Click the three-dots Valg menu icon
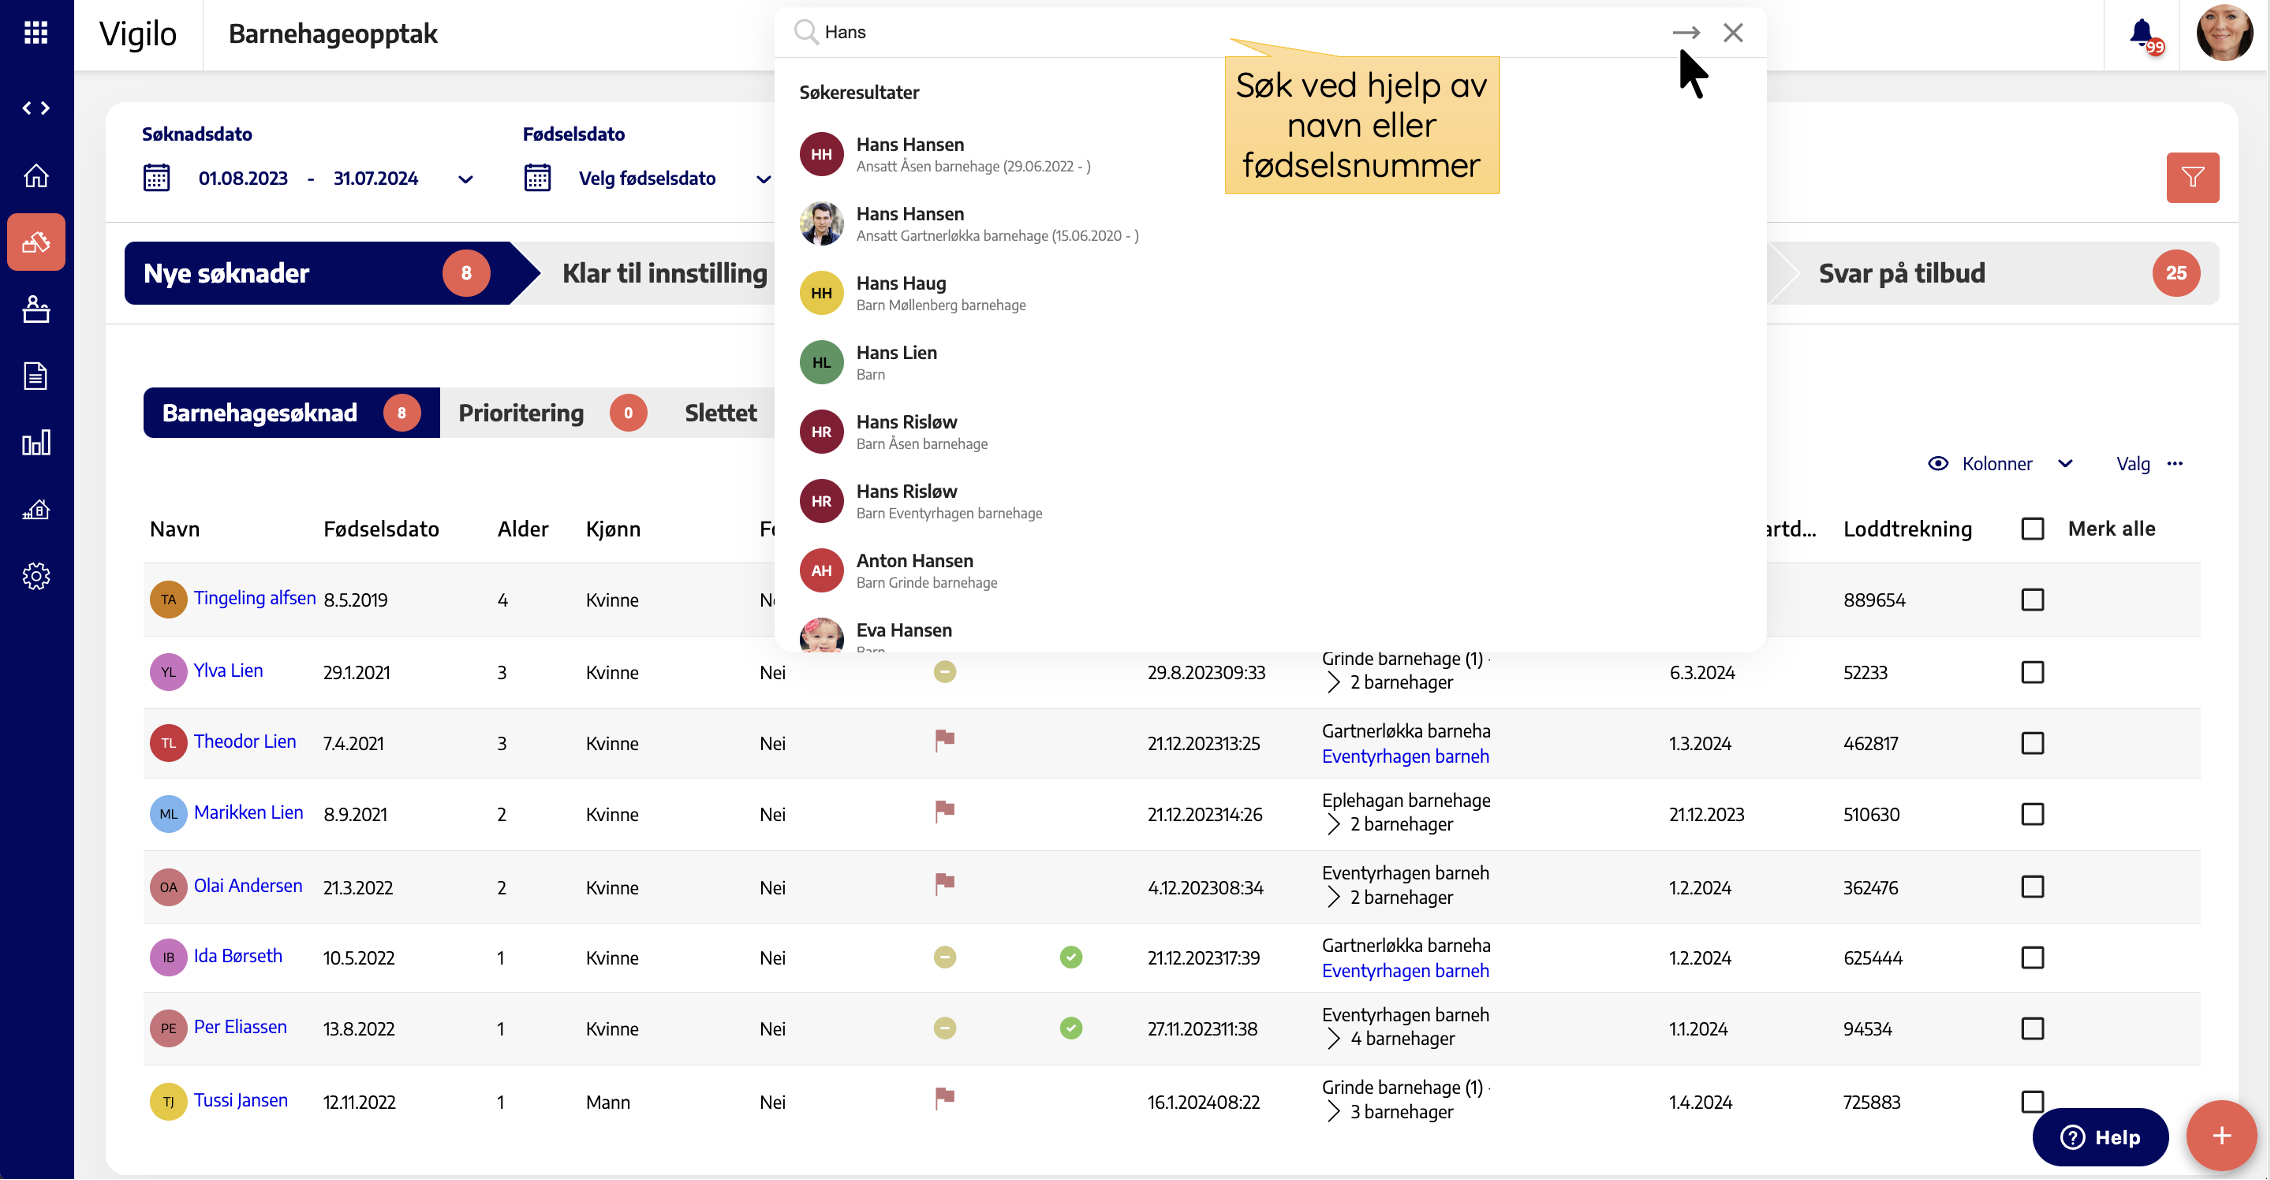This screenshot has height=1180, width=2270. point(2175,464)
